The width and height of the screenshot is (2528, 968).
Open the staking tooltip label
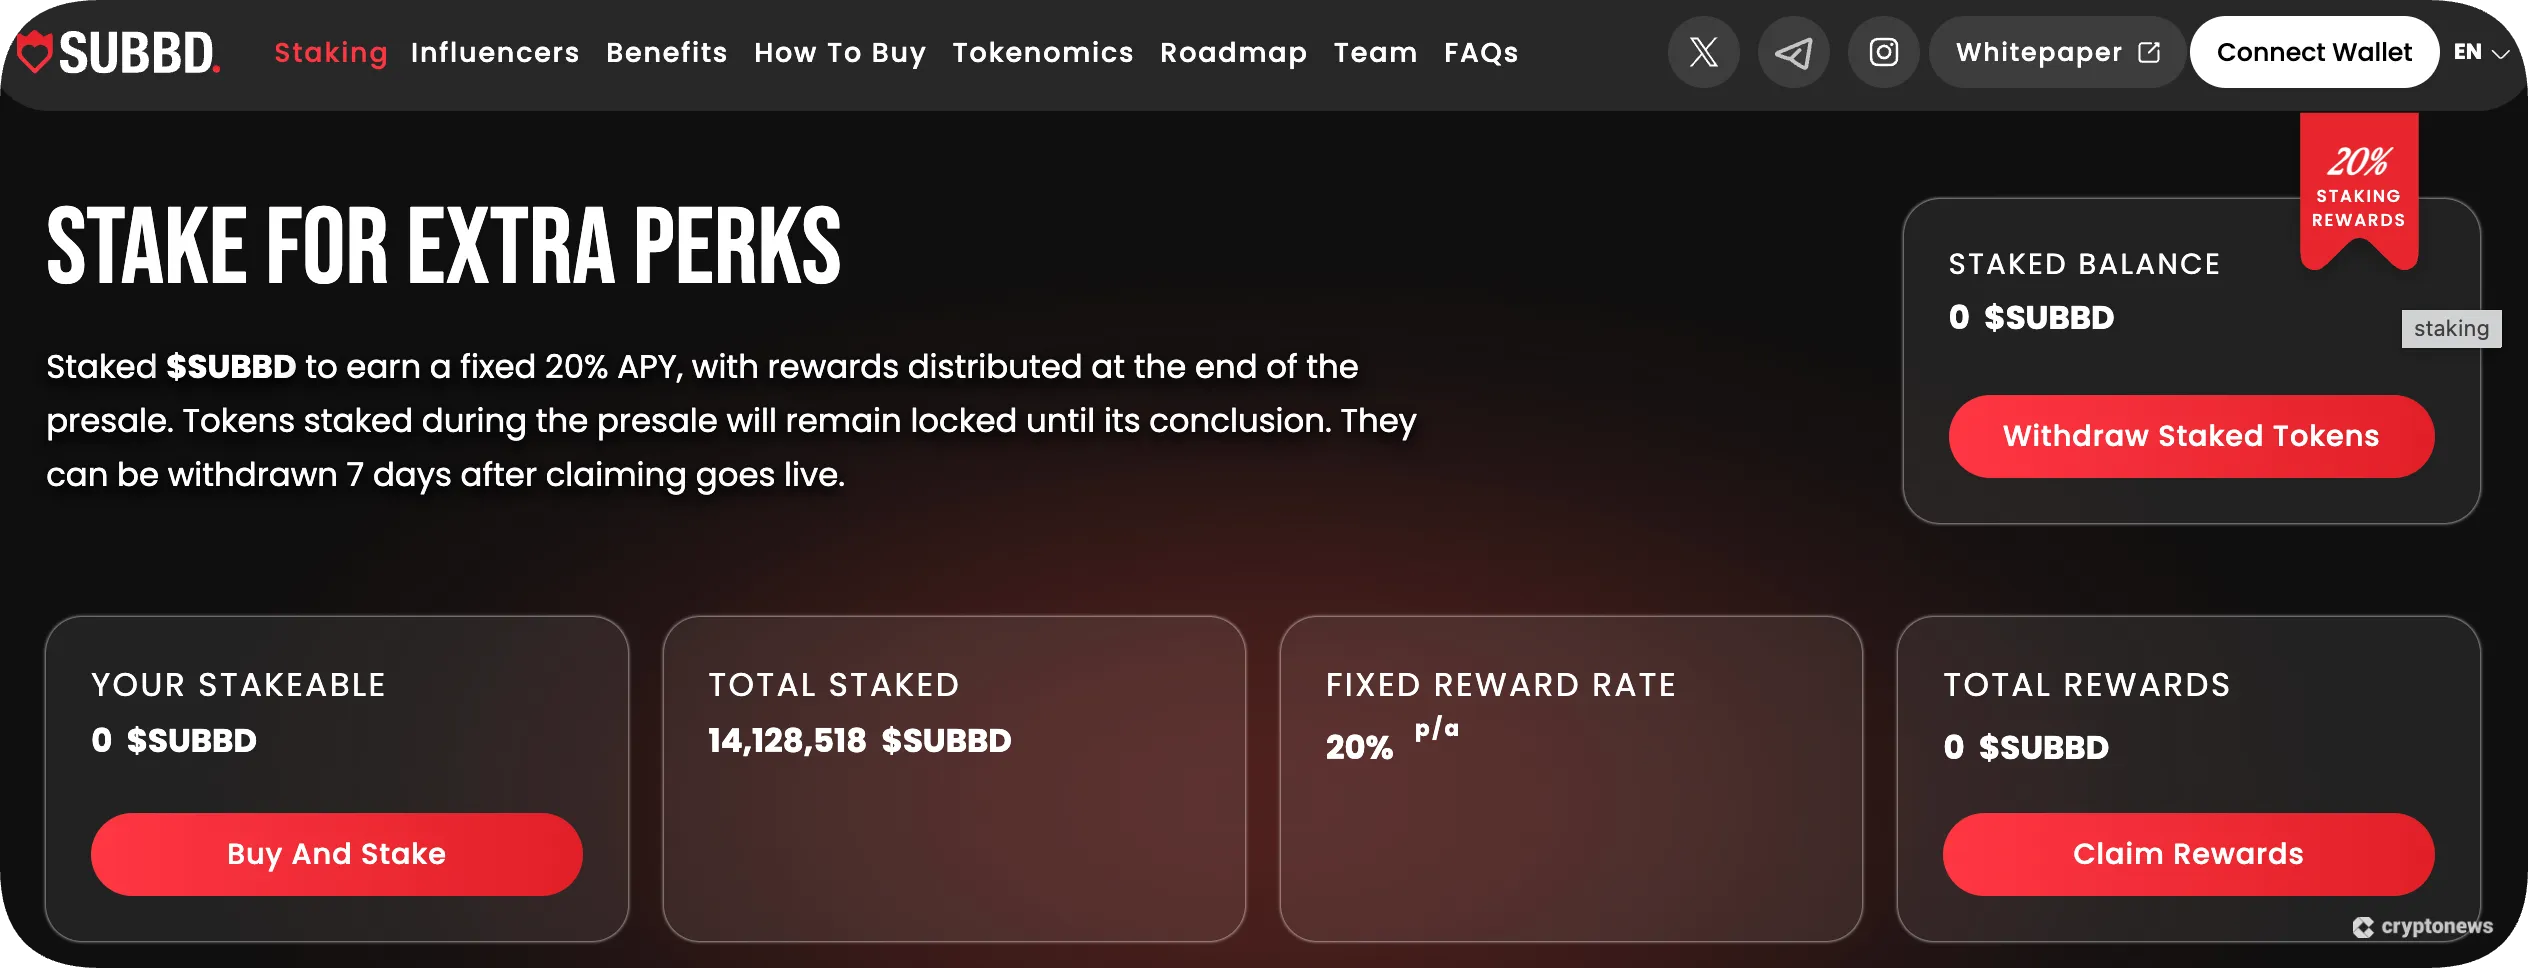pyautogui.click(x=2451, y=328)
